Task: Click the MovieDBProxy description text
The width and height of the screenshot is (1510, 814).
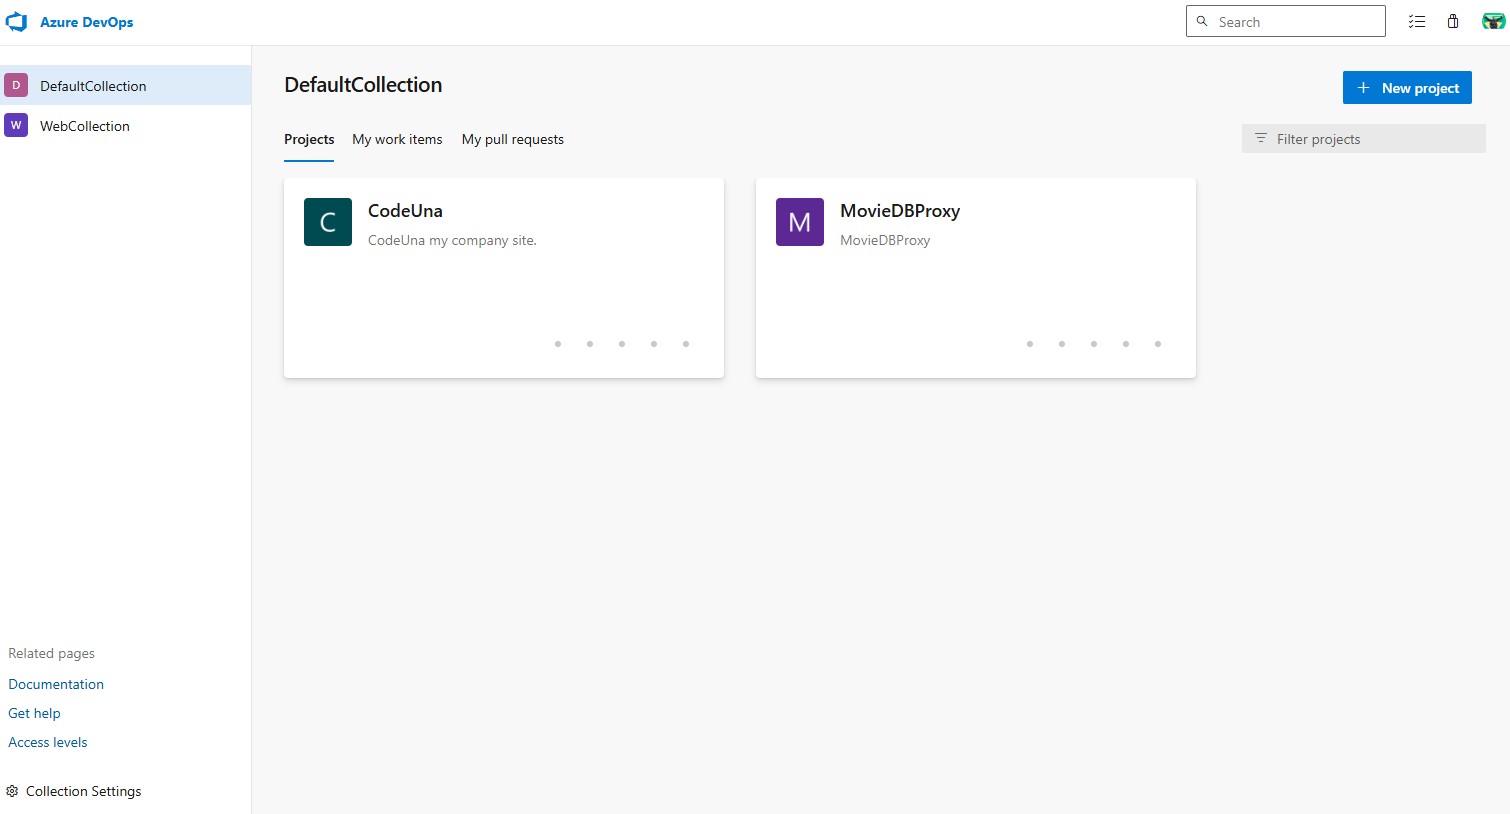Action: coord(885,240)
